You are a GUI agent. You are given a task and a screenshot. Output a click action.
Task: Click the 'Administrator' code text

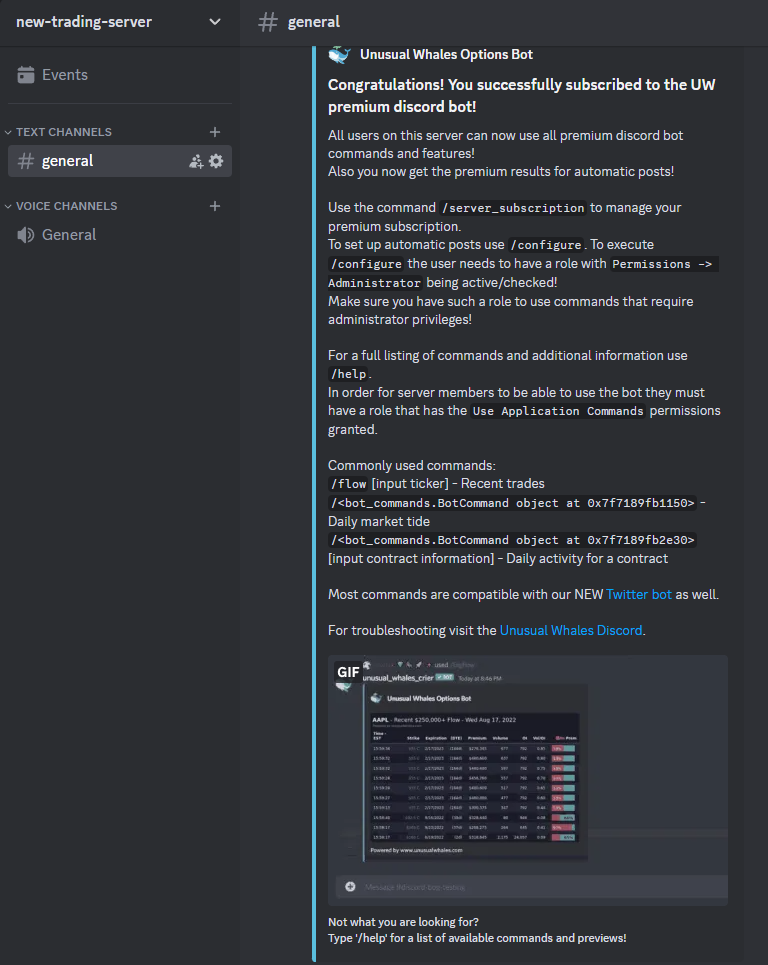click(374, 283)
